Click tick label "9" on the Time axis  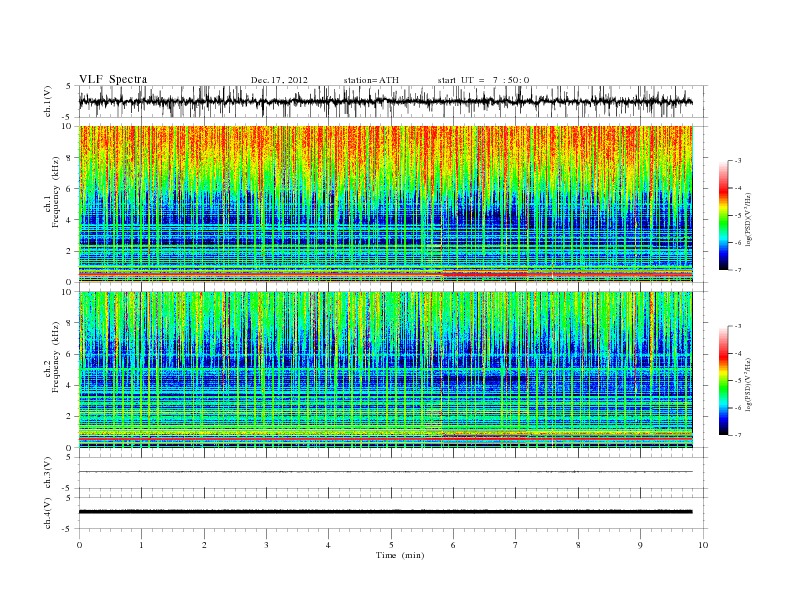tap(640, 545)
